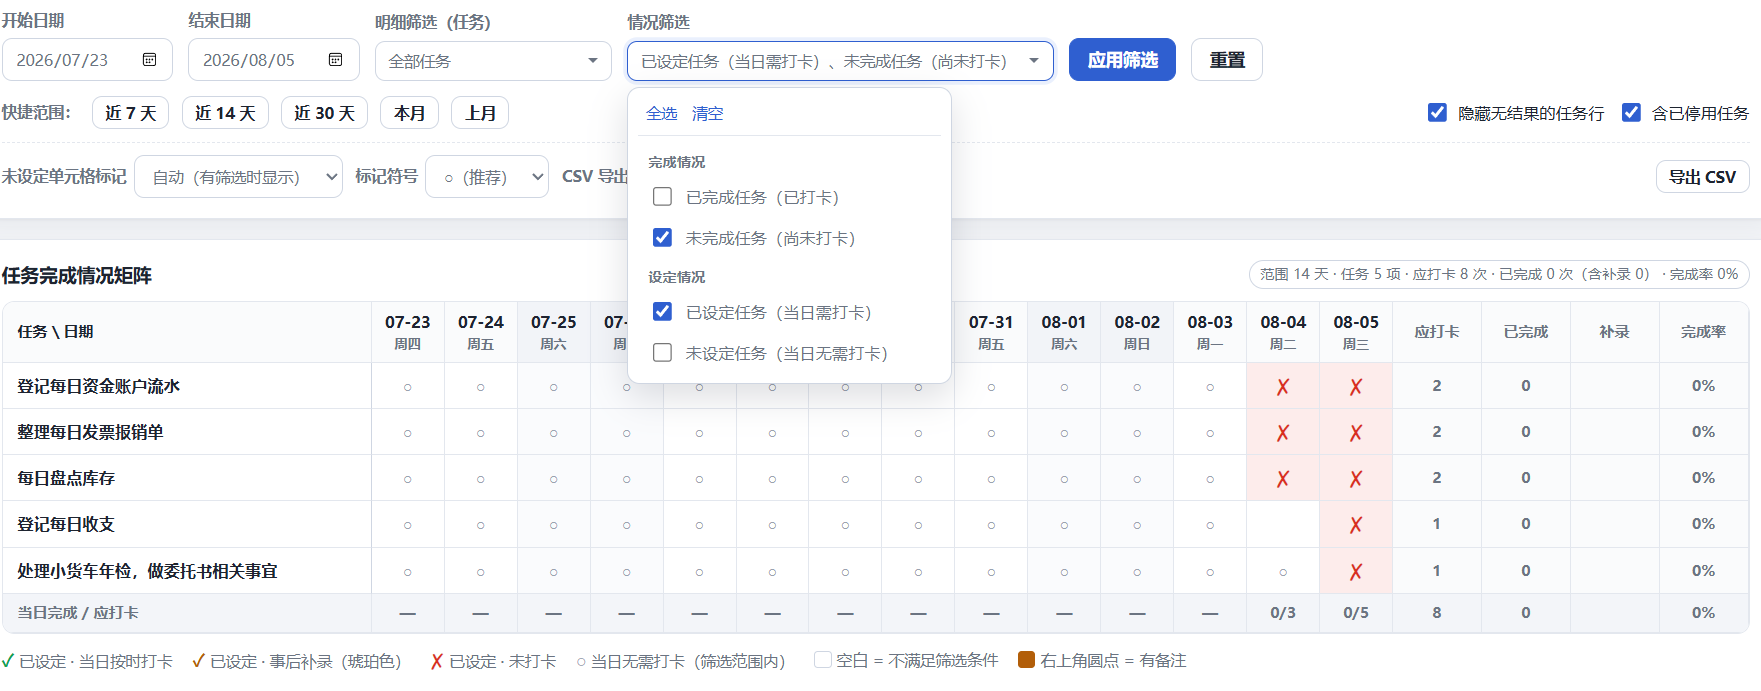The width and height of the screenshot is (1761, 691).
Task: Click the 08-05 周三 column header
Action: click(1356, 332)
